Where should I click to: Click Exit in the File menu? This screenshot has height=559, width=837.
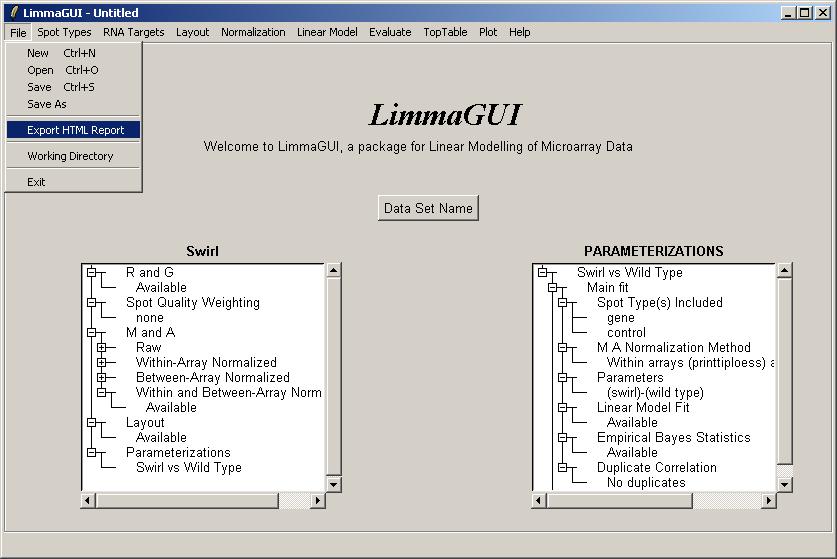pyautogui.click(x=36, y=182)
